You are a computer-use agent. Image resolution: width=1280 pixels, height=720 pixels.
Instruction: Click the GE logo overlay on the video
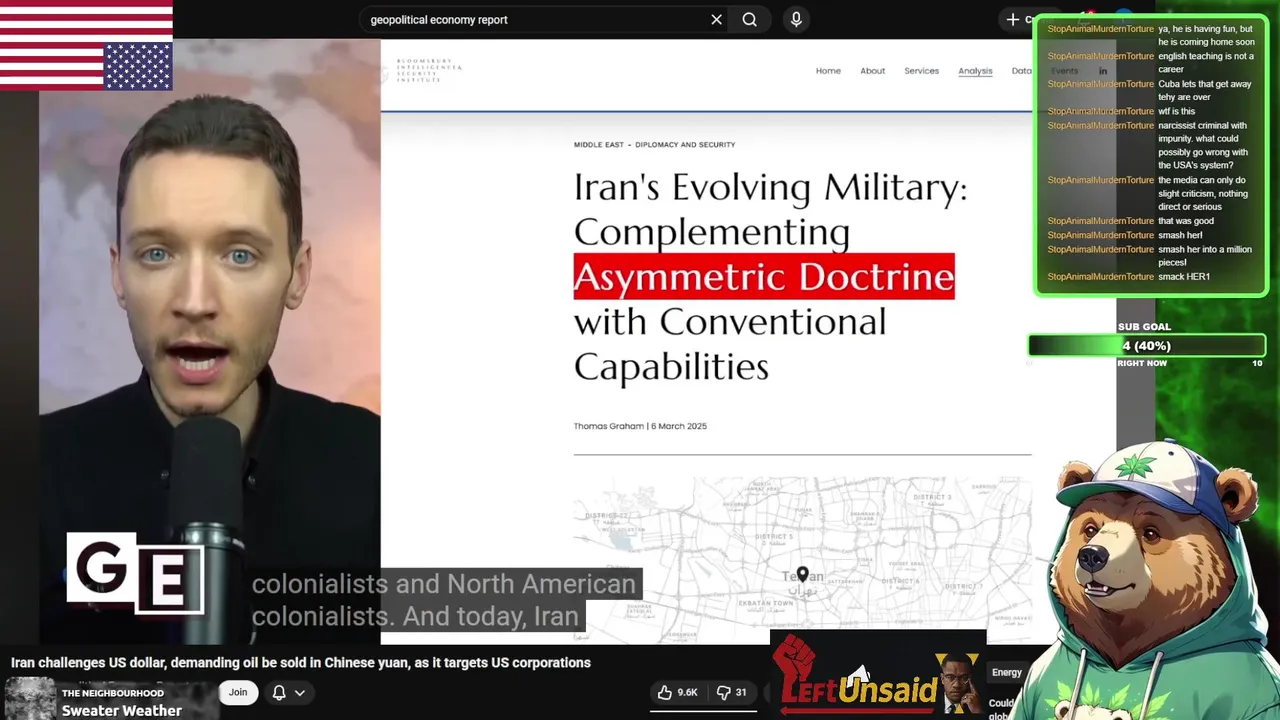coord(135,572)
